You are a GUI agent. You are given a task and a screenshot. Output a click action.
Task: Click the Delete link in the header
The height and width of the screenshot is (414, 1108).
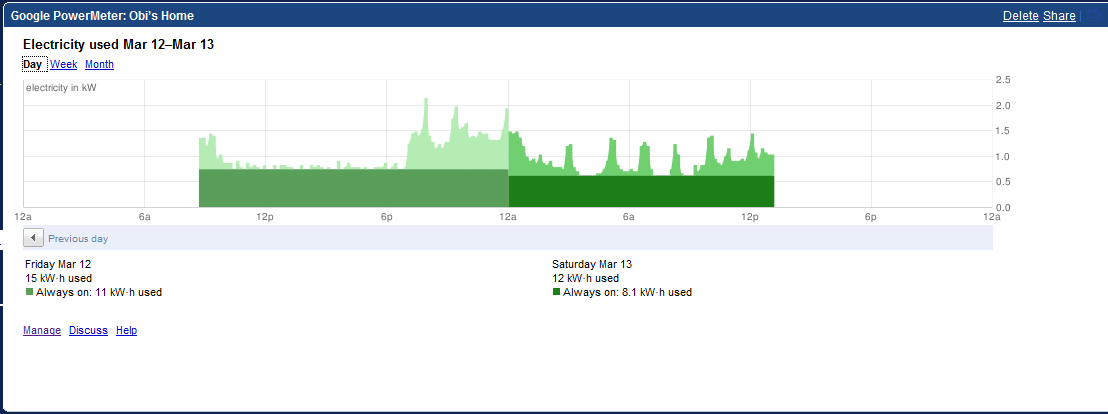pyautogui.click(x=1020, y=16)
